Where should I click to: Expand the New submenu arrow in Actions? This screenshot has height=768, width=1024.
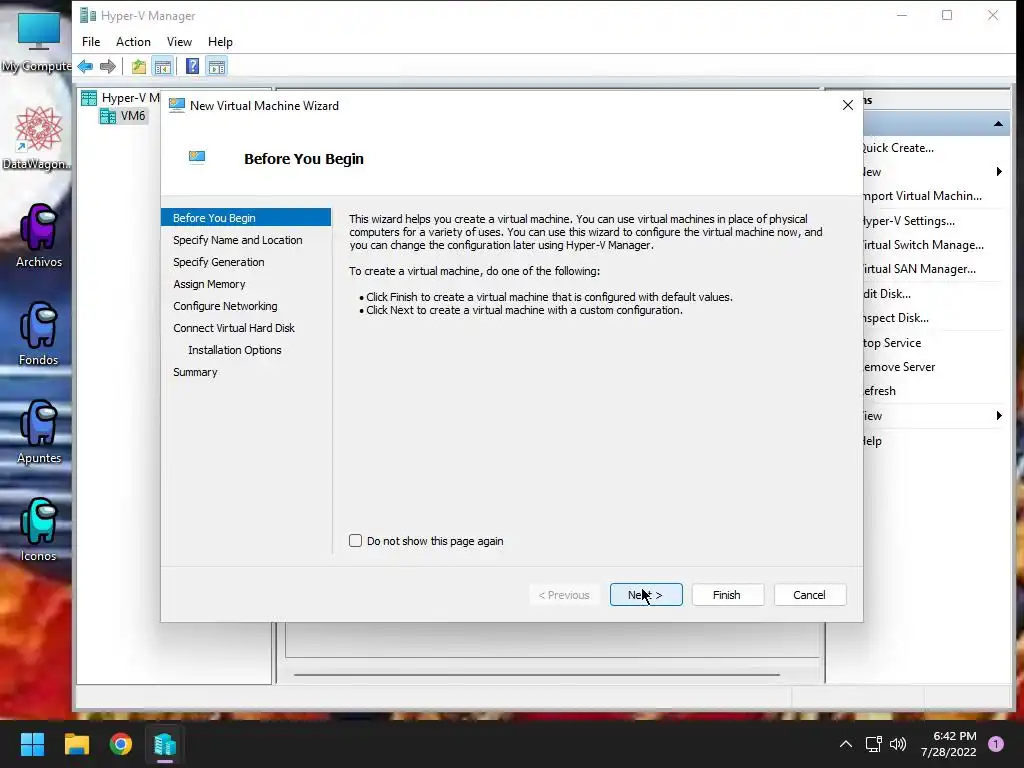click(999, 172)
